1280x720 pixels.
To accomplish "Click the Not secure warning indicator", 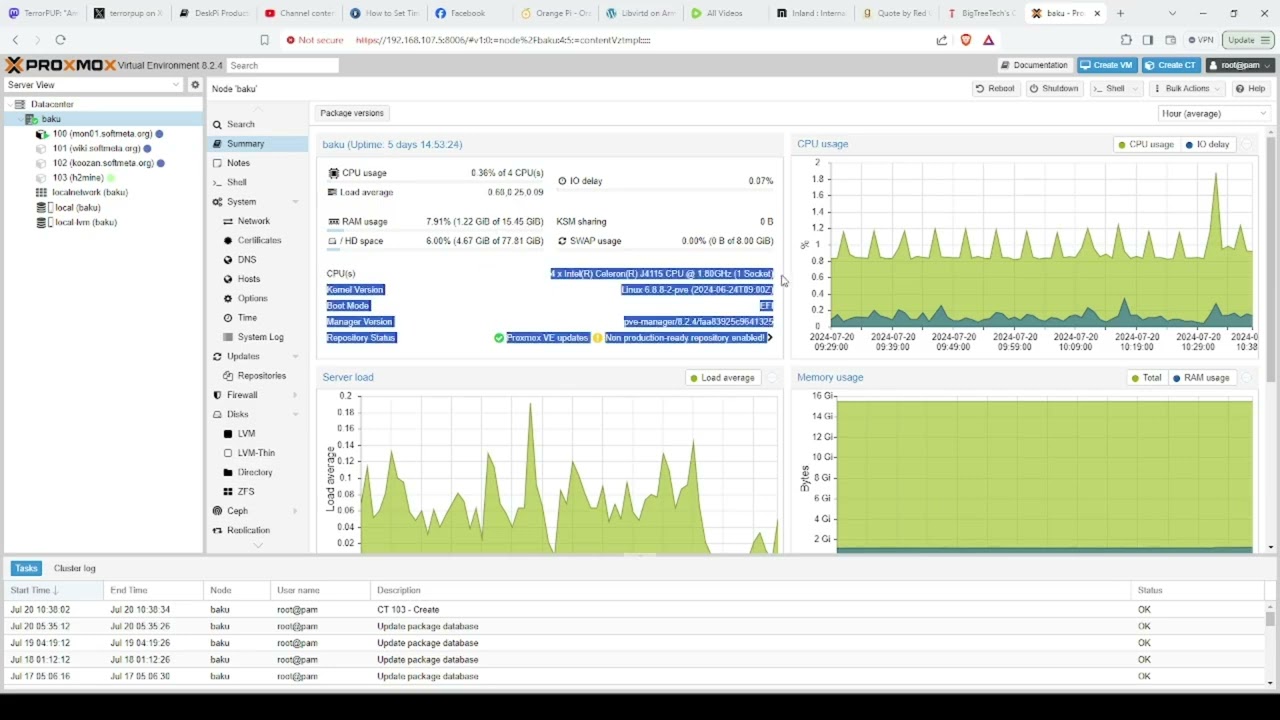I will point(315,40).
